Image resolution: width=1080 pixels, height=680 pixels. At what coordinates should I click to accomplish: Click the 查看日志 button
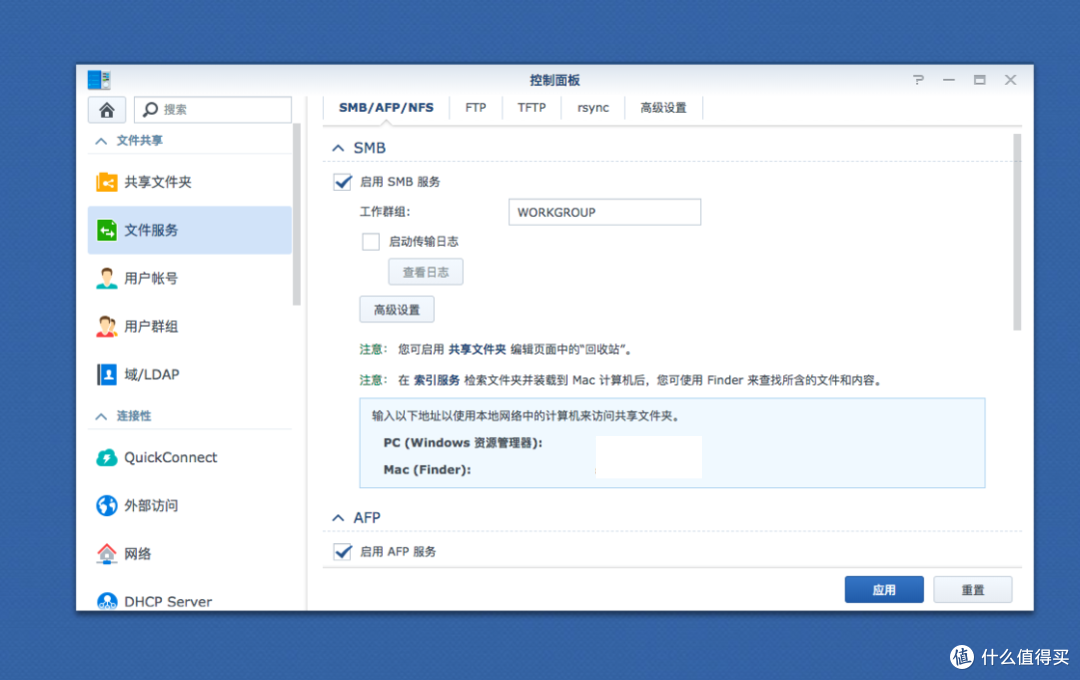click(426, 272)
